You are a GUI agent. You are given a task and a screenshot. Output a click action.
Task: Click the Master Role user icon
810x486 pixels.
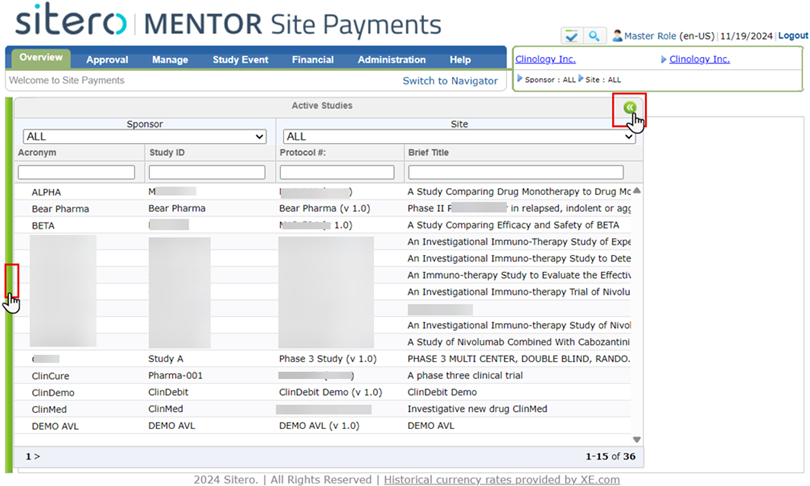pos(617,36)
